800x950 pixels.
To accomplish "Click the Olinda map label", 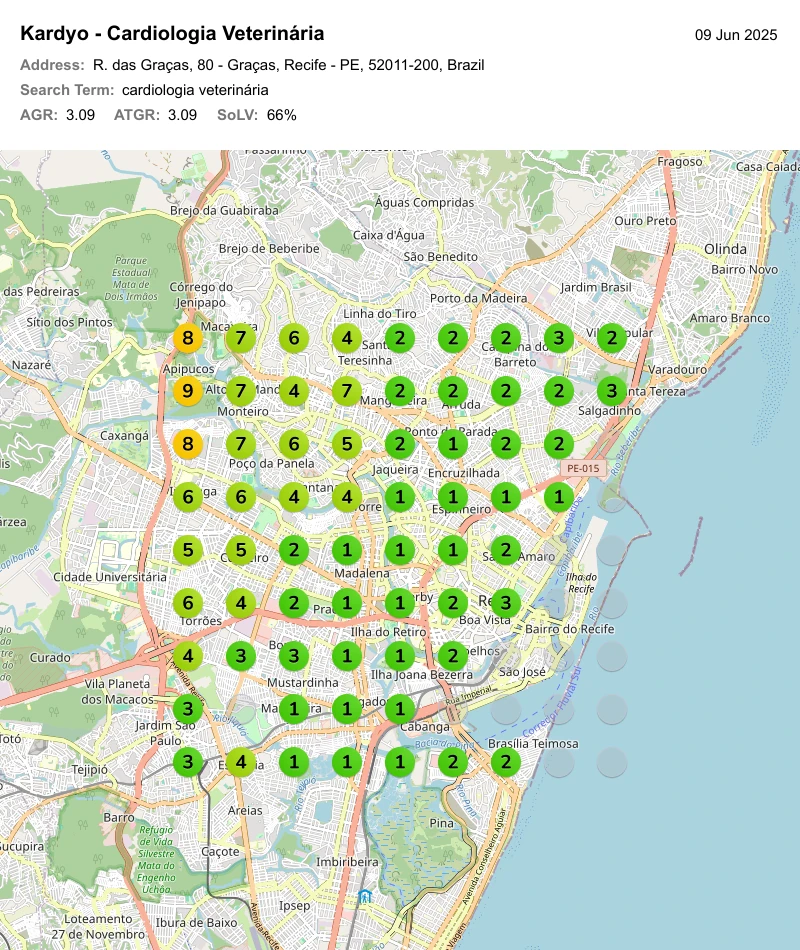I will click(725, 249).
